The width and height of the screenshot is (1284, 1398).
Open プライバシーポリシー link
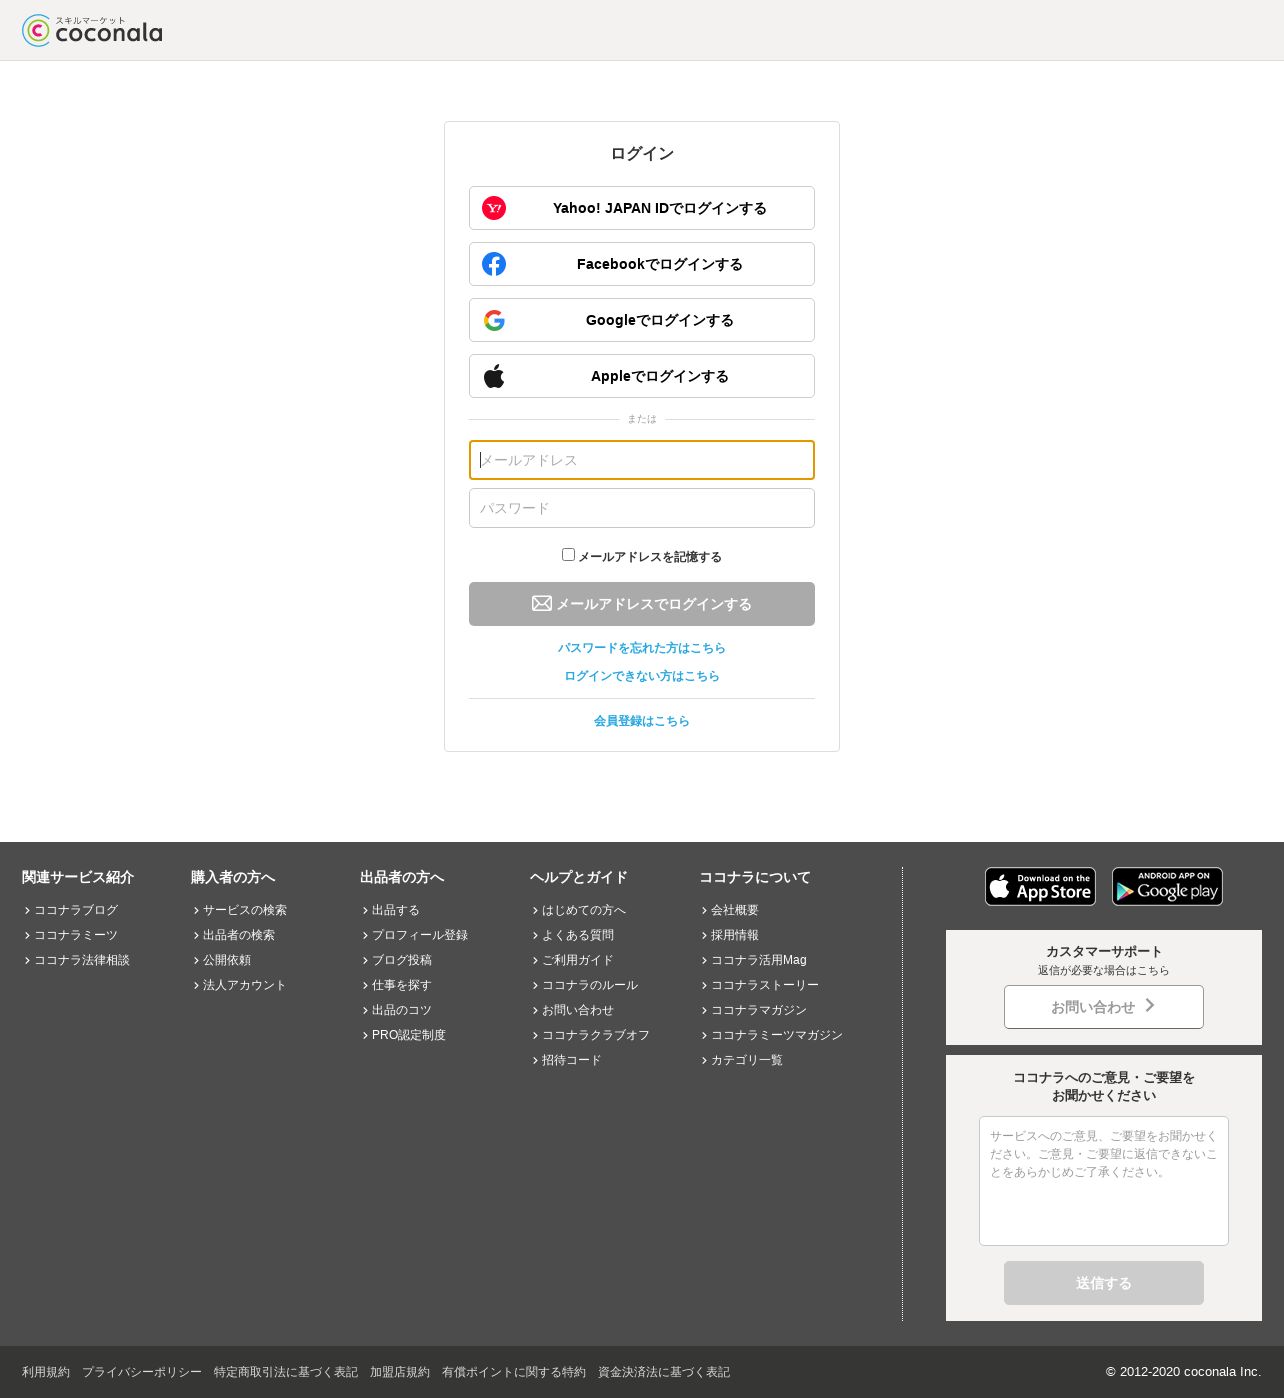click(x=142, y=1372)
